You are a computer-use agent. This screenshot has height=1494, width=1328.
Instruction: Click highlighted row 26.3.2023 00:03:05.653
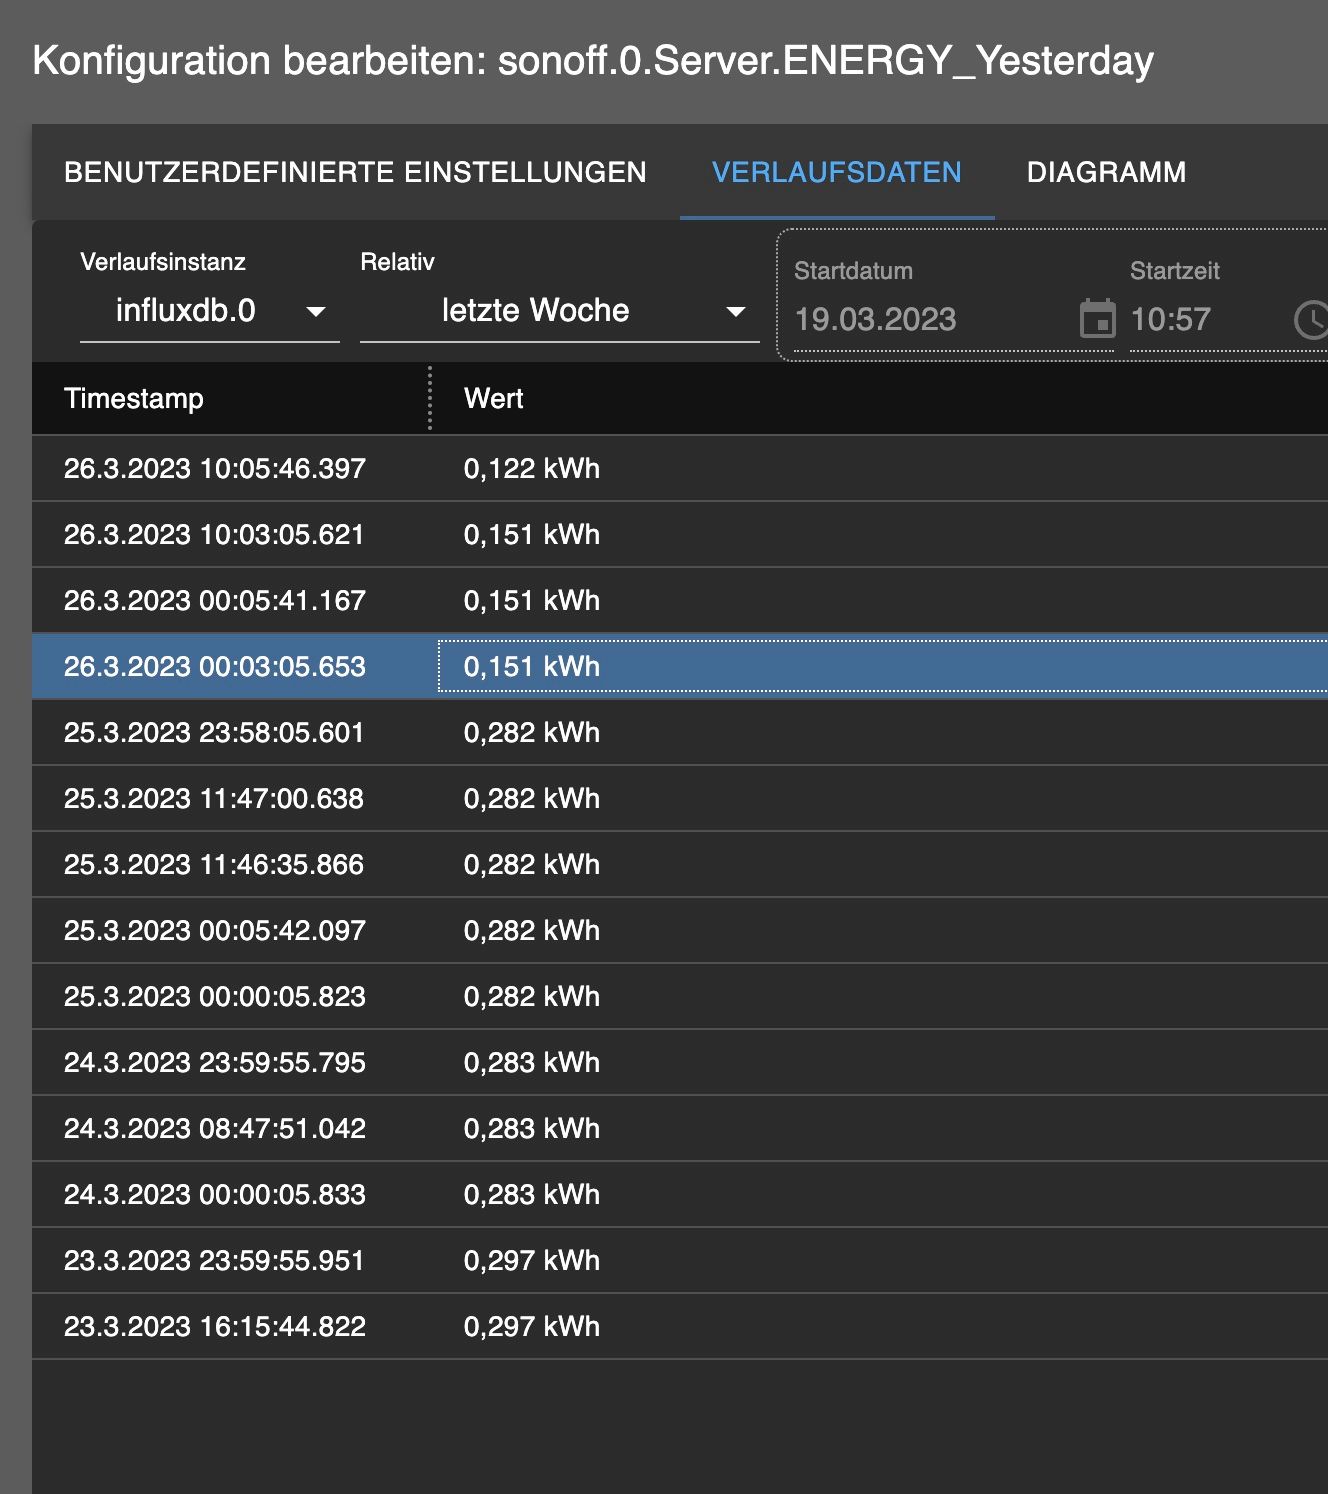coord(680,666)
